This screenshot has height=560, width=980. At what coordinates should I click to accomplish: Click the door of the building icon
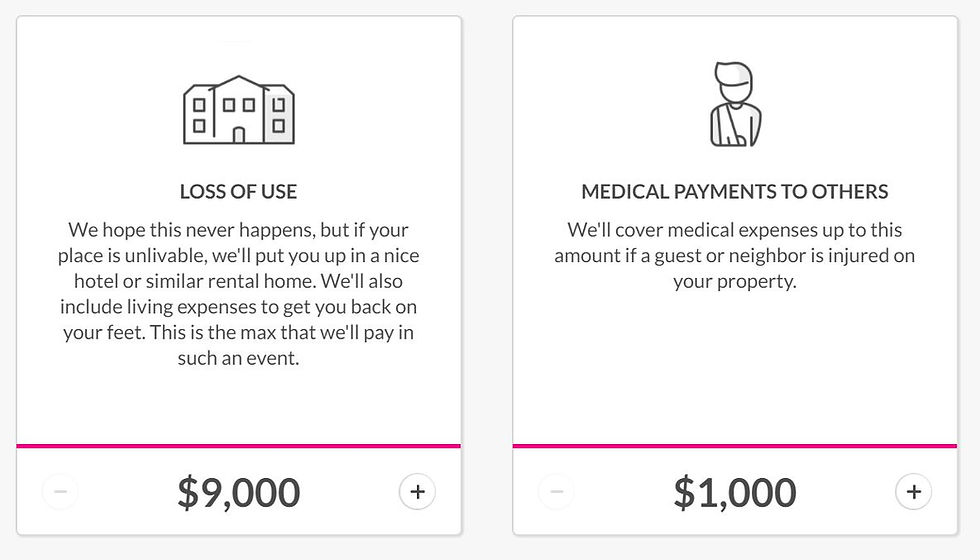pos(239,135)
